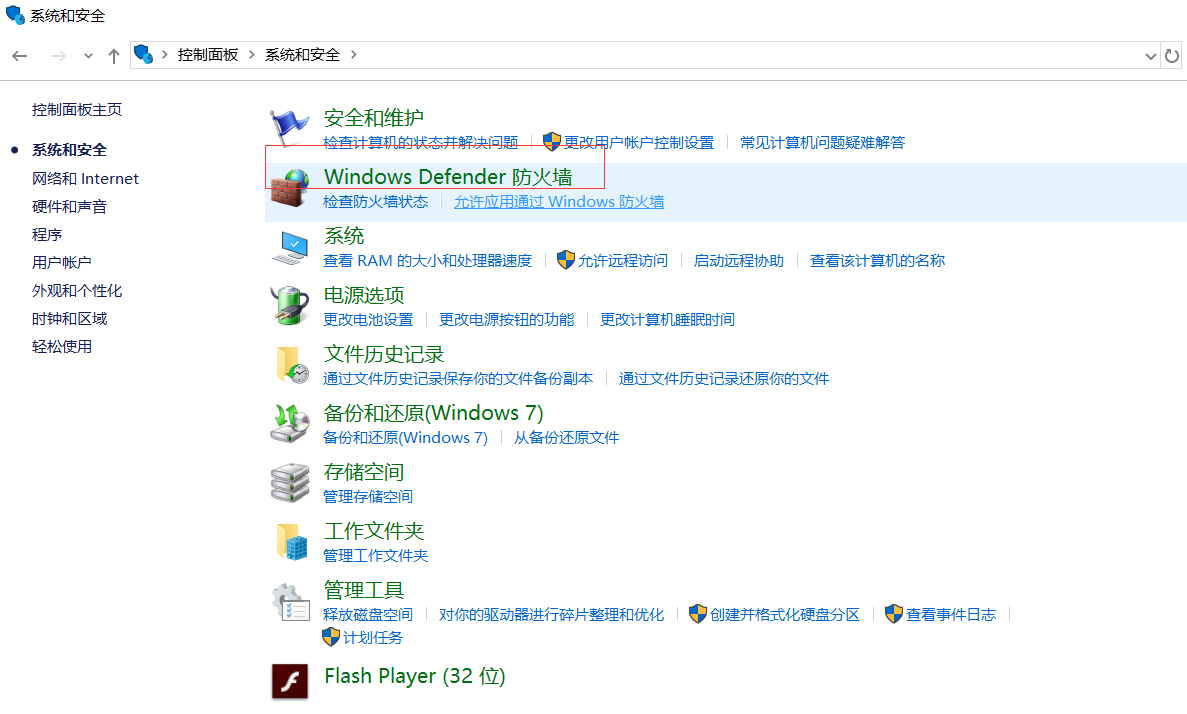Click 启动远程协助 link
This screenshot has height=714, width=1187.
click(739, 260)
